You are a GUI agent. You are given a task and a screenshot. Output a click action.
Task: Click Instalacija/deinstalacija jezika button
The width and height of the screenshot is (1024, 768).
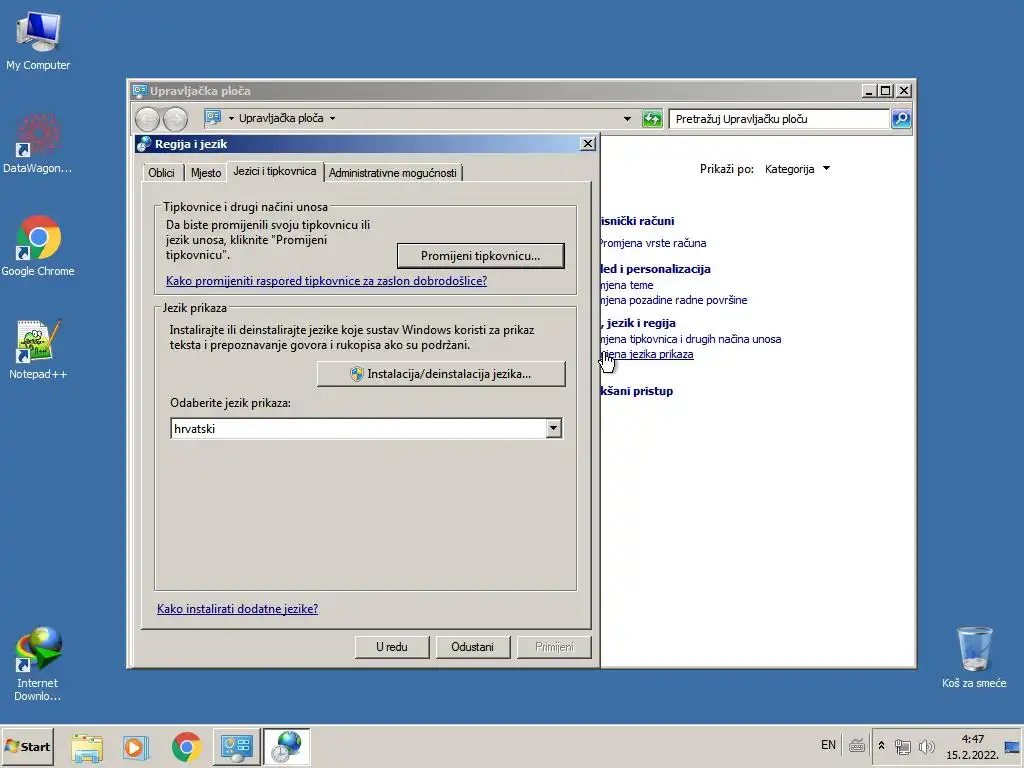(x=441, y=374)
